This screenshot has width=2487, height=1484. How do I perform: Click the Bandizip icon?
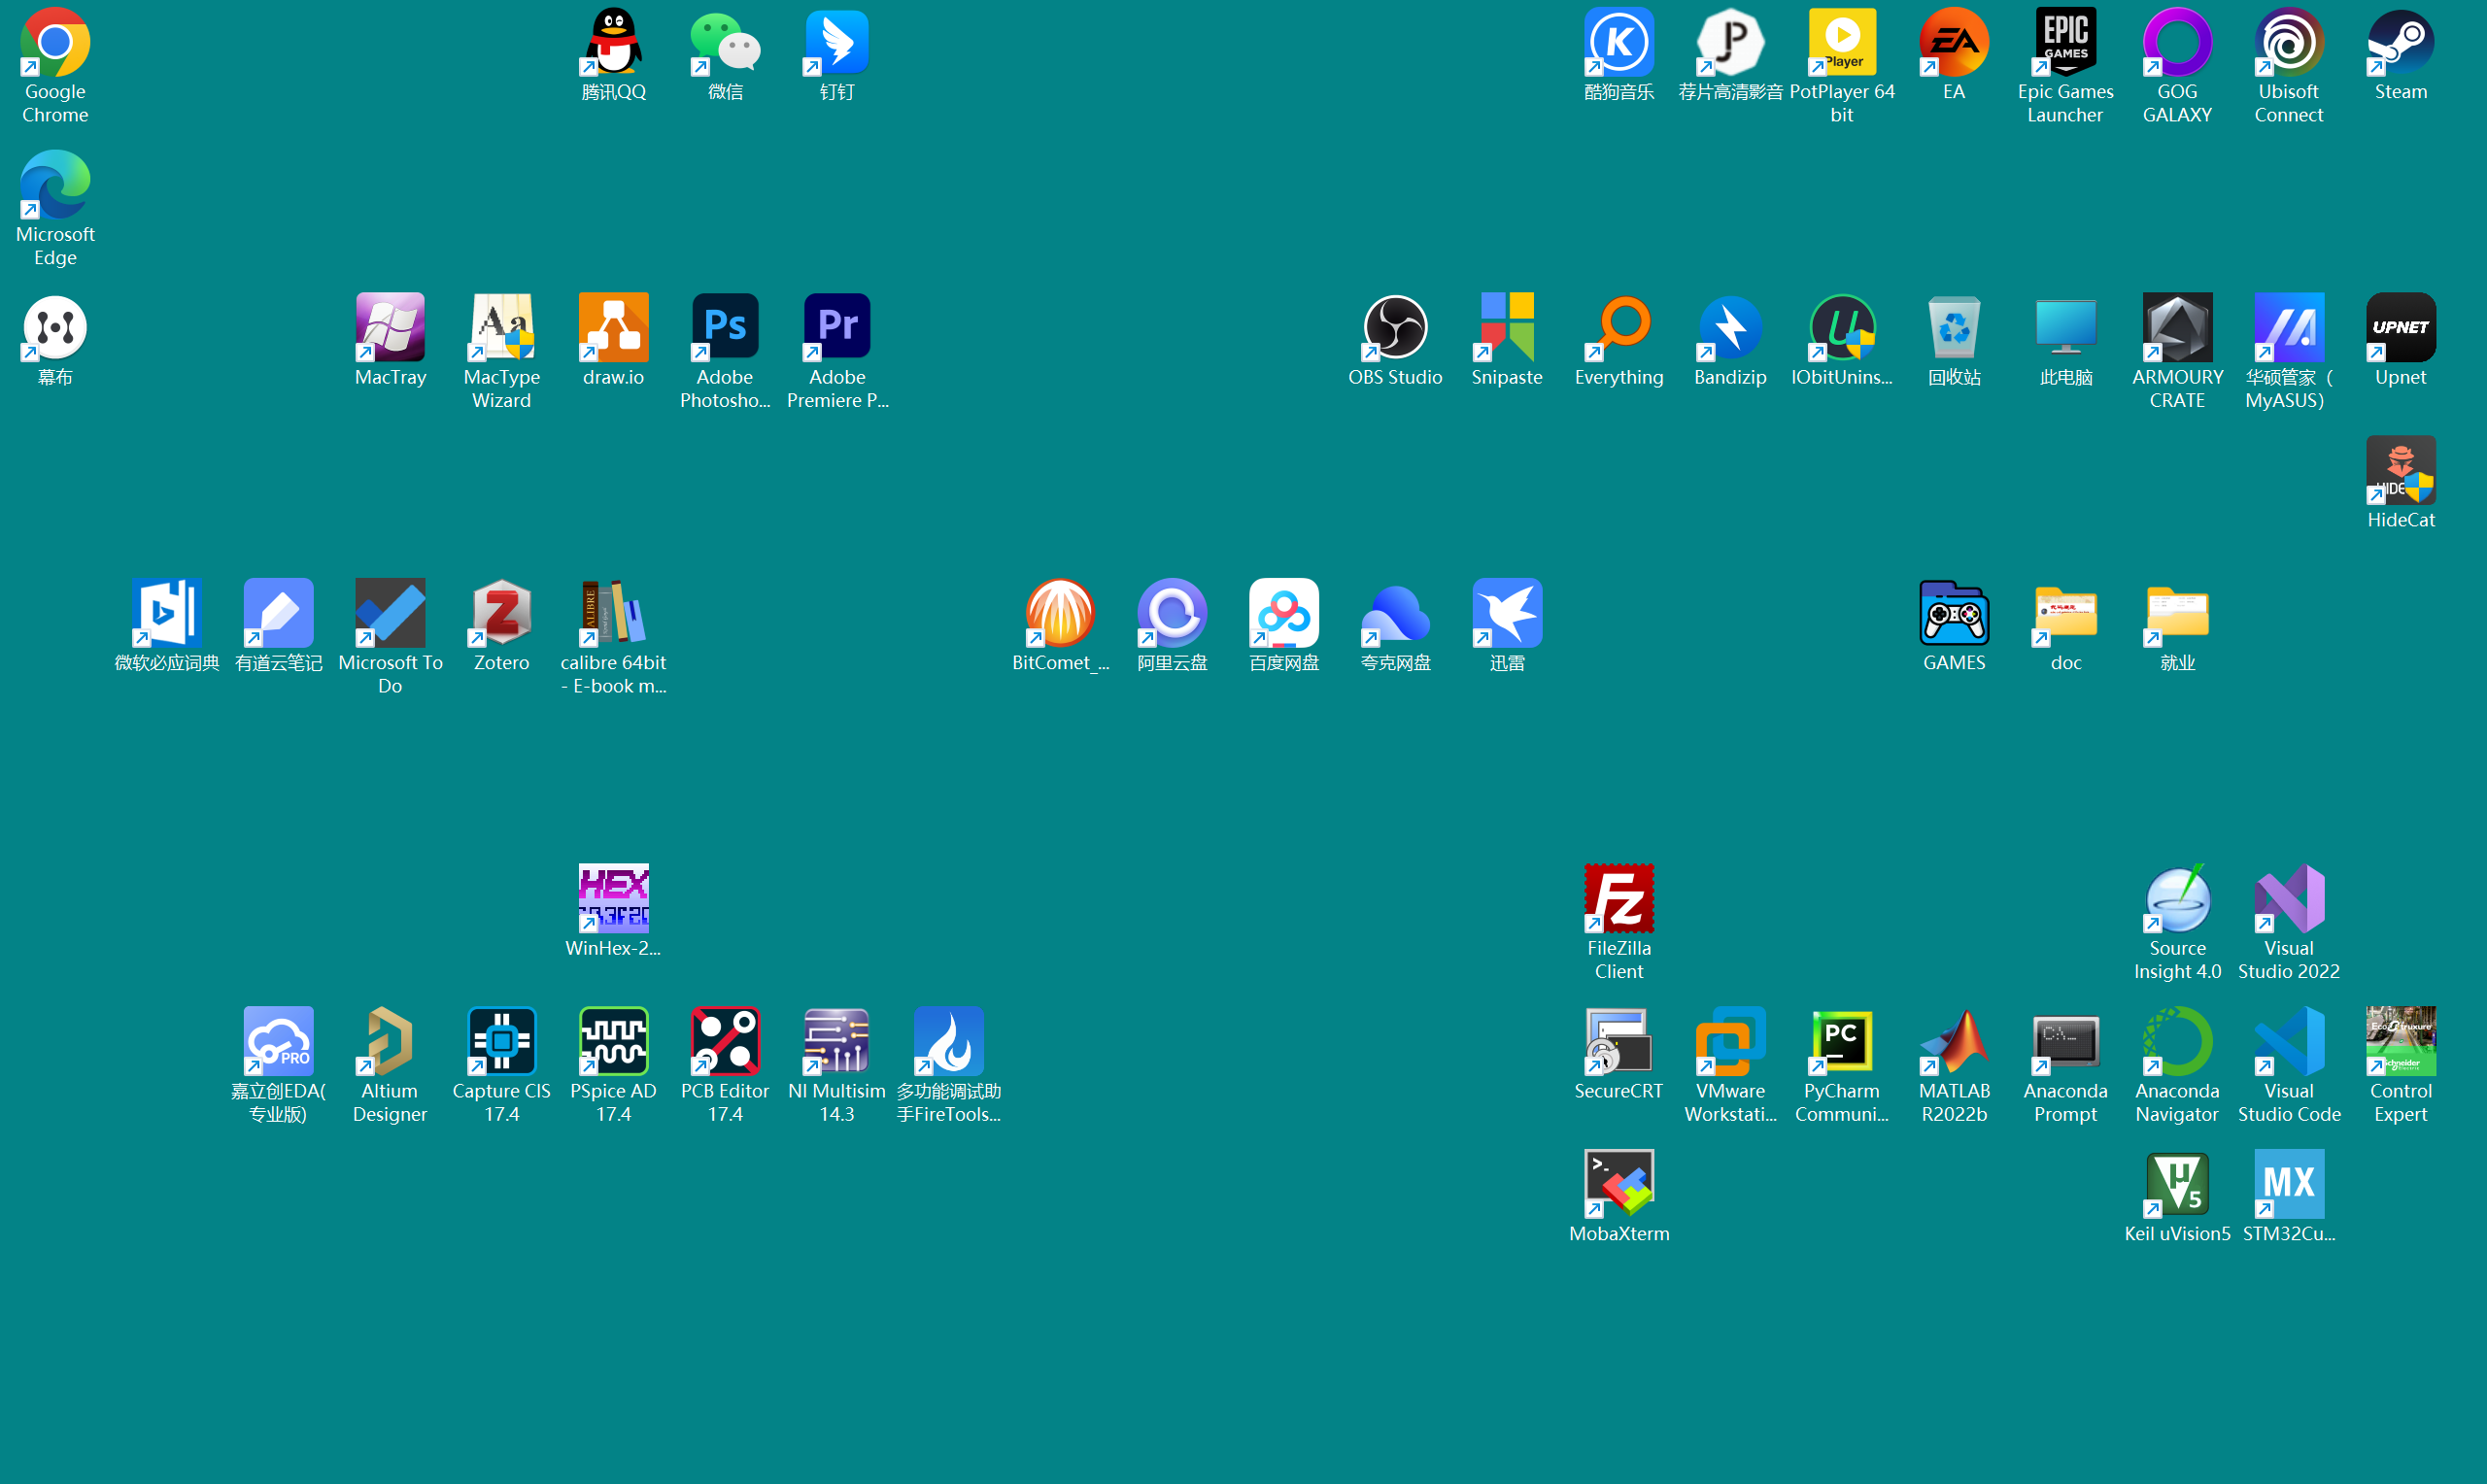[1730, 328]
